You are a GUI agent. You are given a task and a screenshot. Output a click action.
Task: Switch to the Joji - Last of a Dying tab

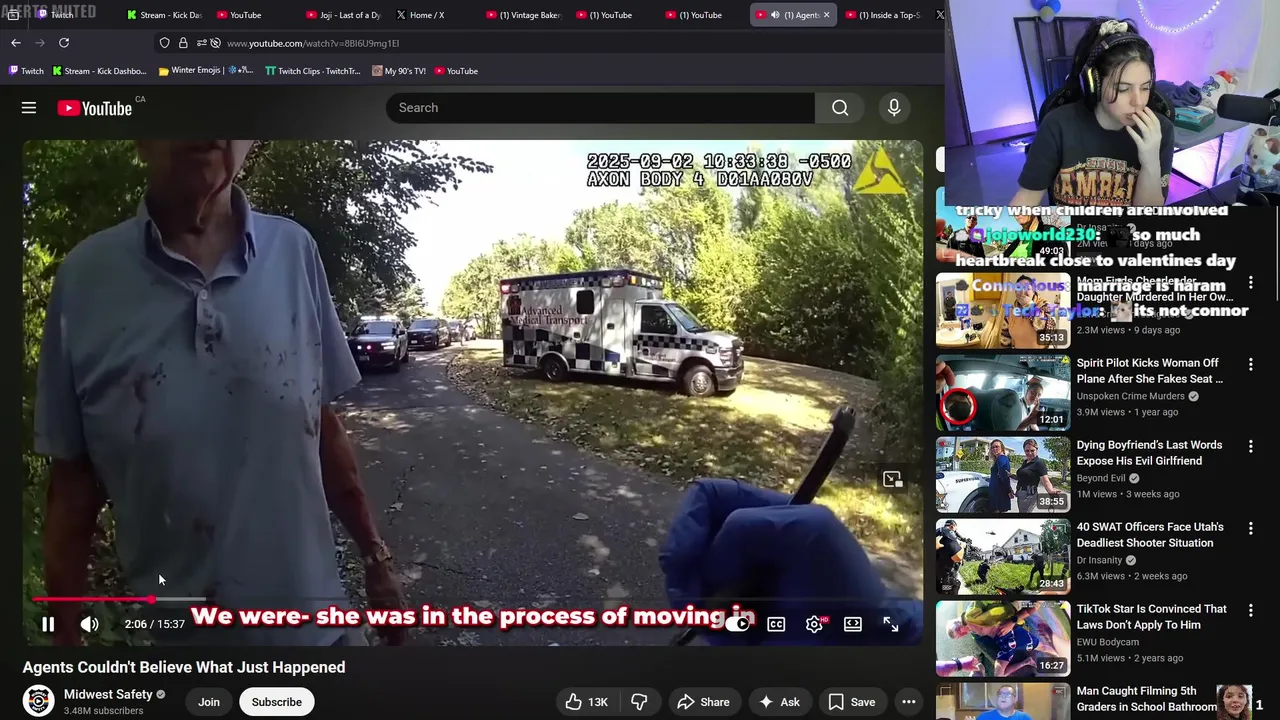click(x=345, y=15)
